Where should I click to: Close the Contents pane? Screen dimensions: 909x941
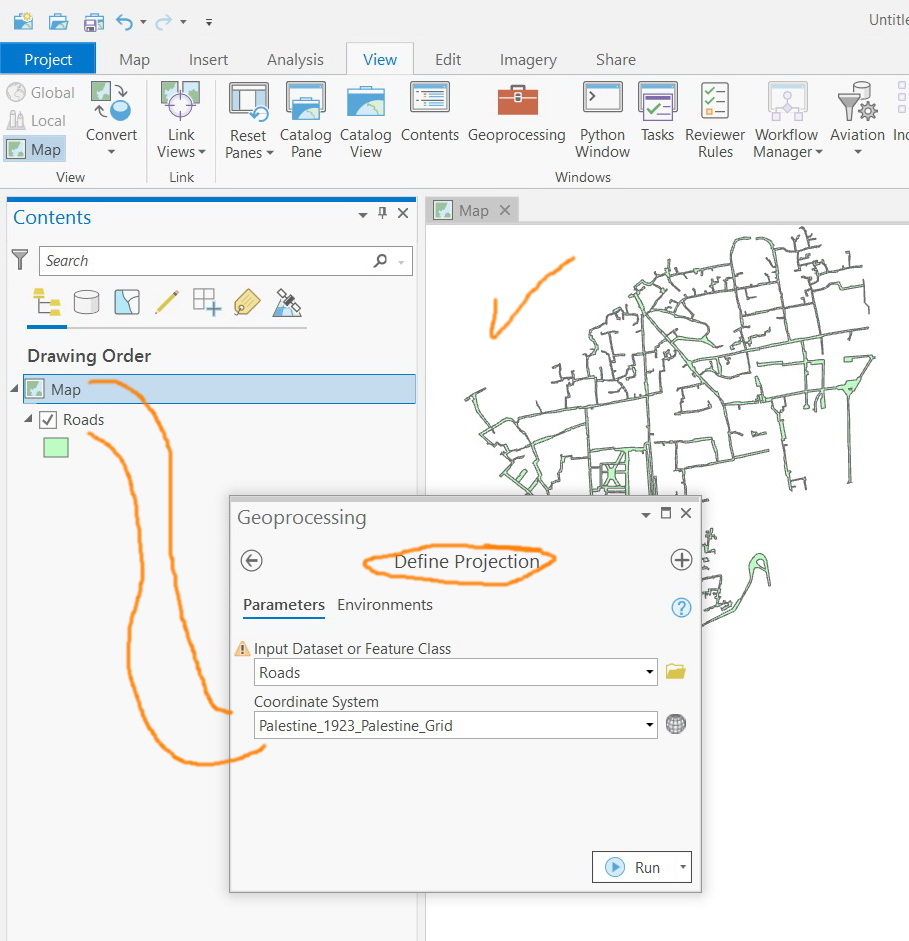[403, 213]
